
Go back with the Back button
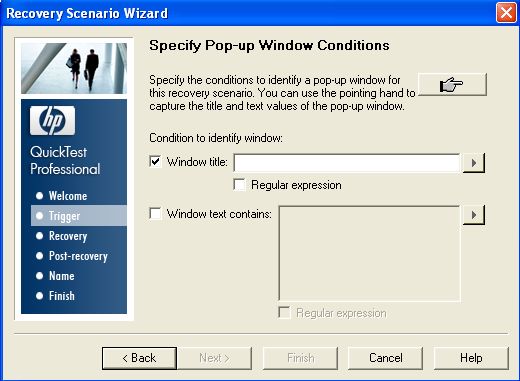coord(139,358)
